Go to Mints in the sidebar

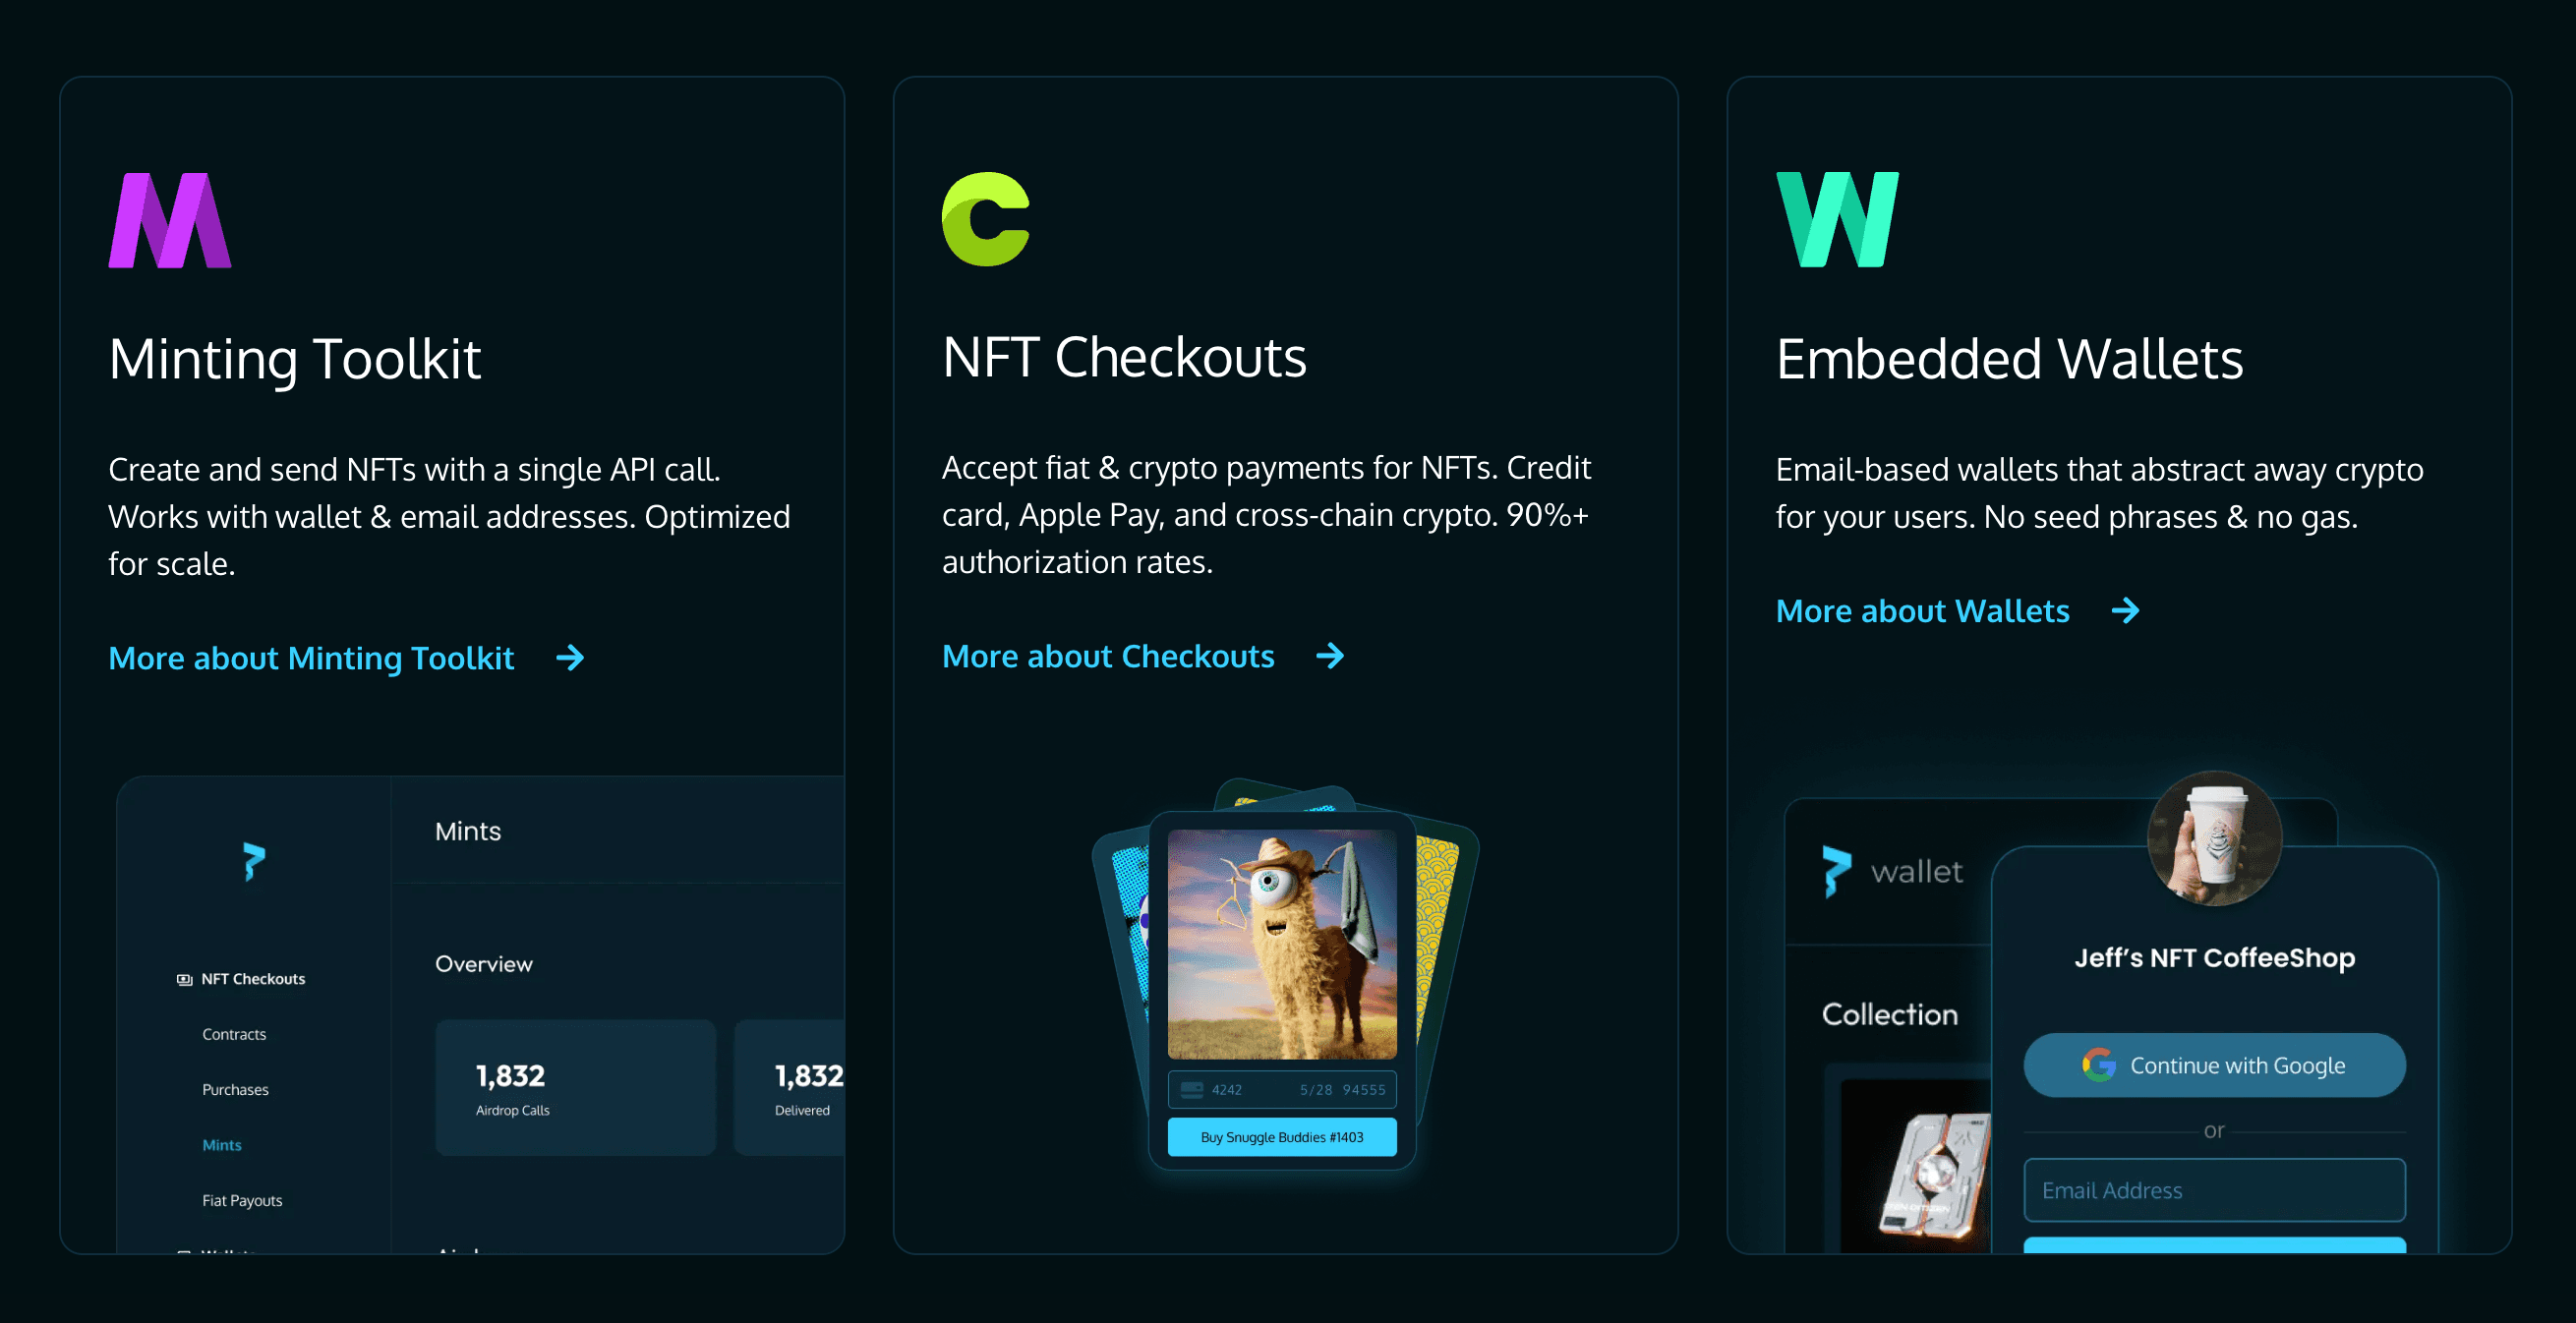222,1145
